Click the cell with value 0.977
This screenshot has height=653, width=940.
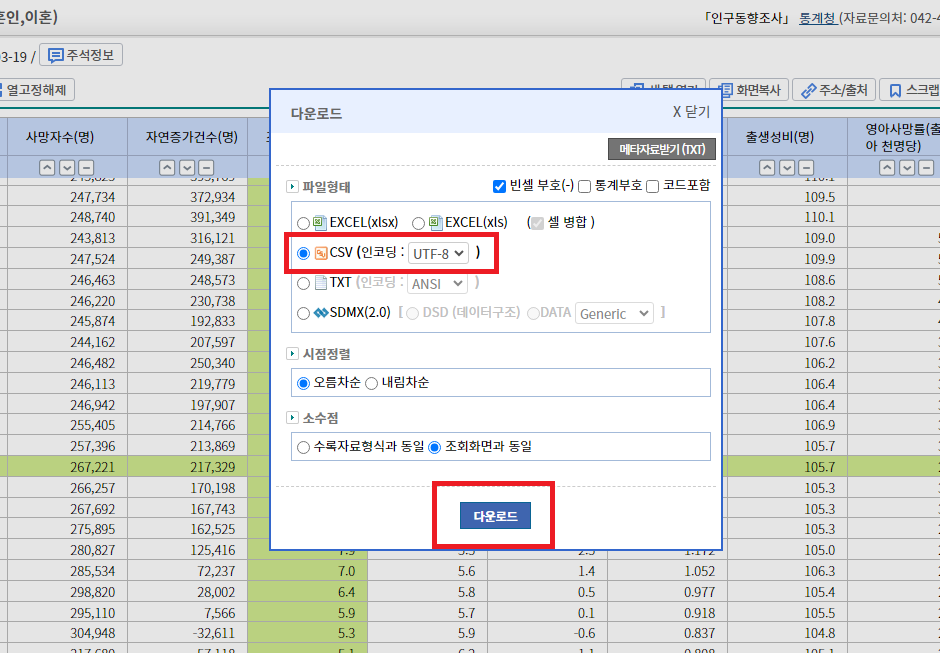(667, 592)
